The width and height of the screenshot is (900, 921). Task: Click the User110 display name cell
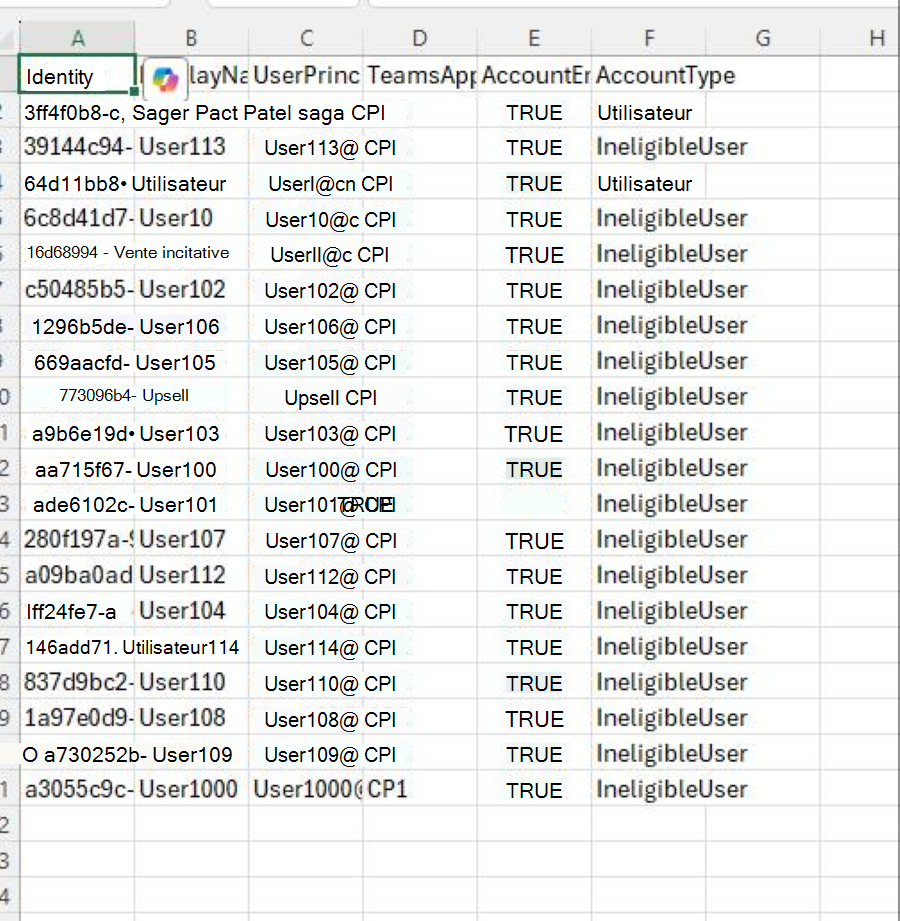coord(191,682)
